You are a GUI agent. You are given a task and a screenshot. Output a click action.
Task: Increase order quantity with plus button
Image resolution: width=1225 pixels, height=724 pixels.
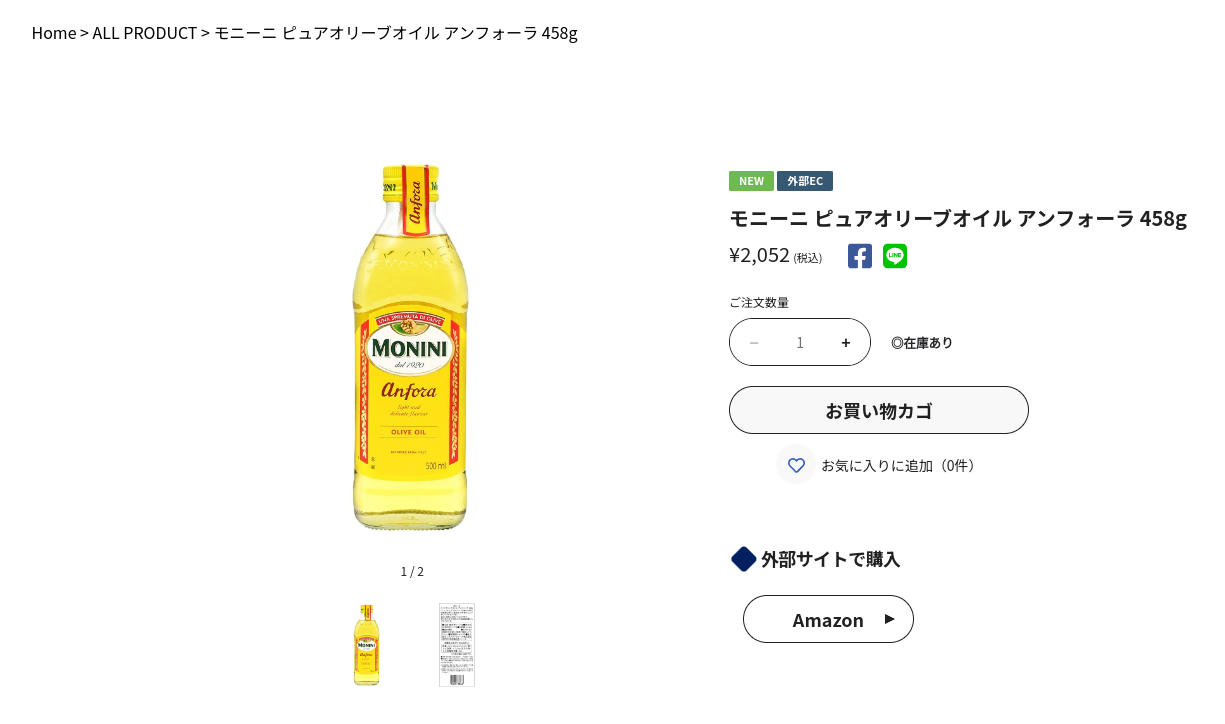(x=846, y=343)
